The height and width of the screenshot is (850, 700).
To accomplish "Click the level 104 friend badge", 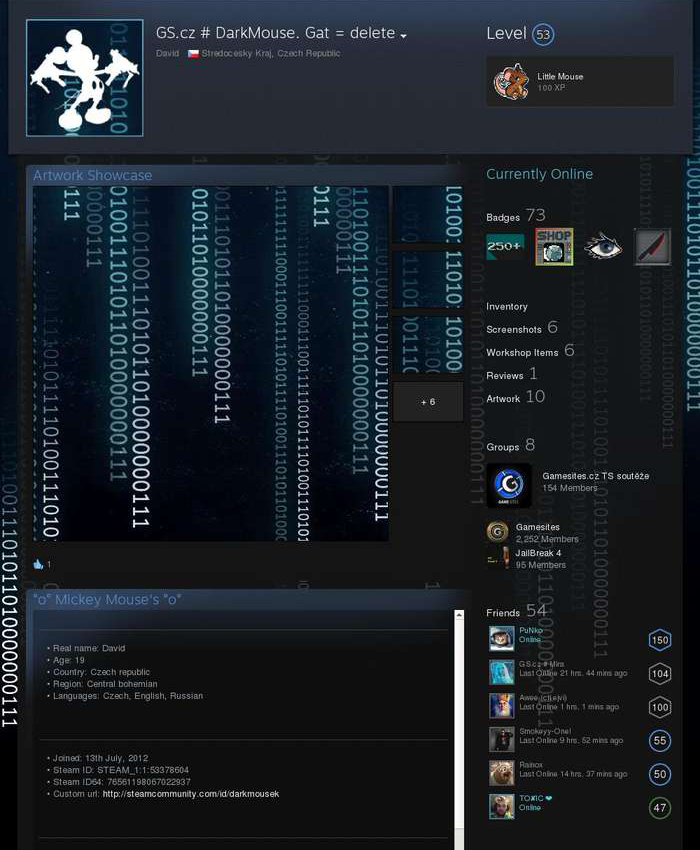I will pyautogui.click(x=659, y=674).
